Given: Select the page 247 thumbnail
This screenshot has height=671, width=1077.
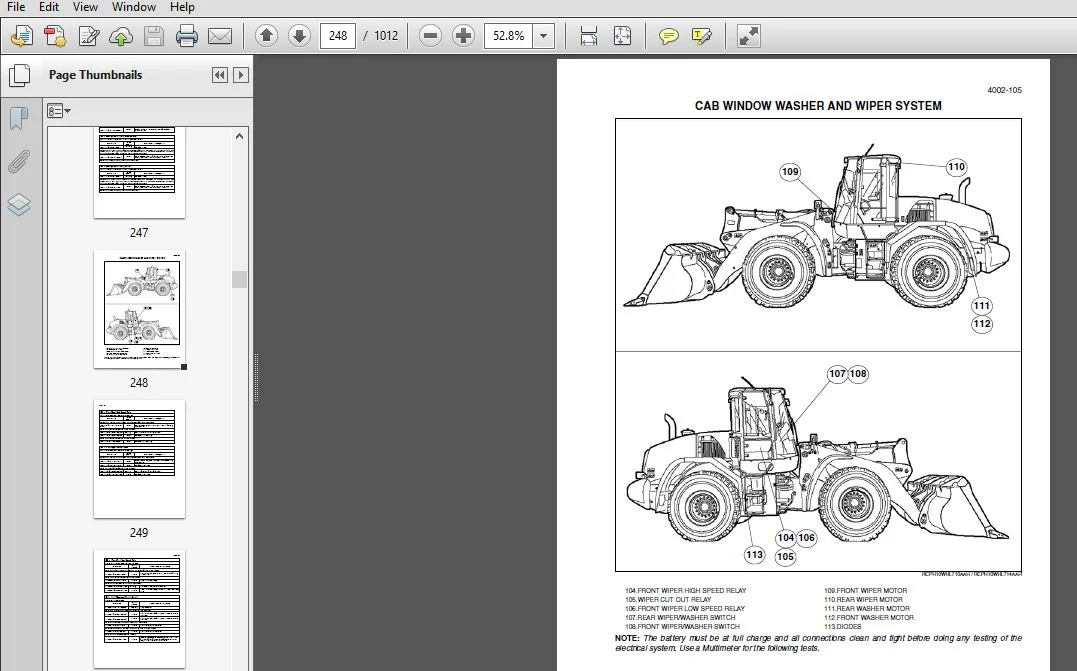Looking at the screenshot, I should click(x=139, y=172).
